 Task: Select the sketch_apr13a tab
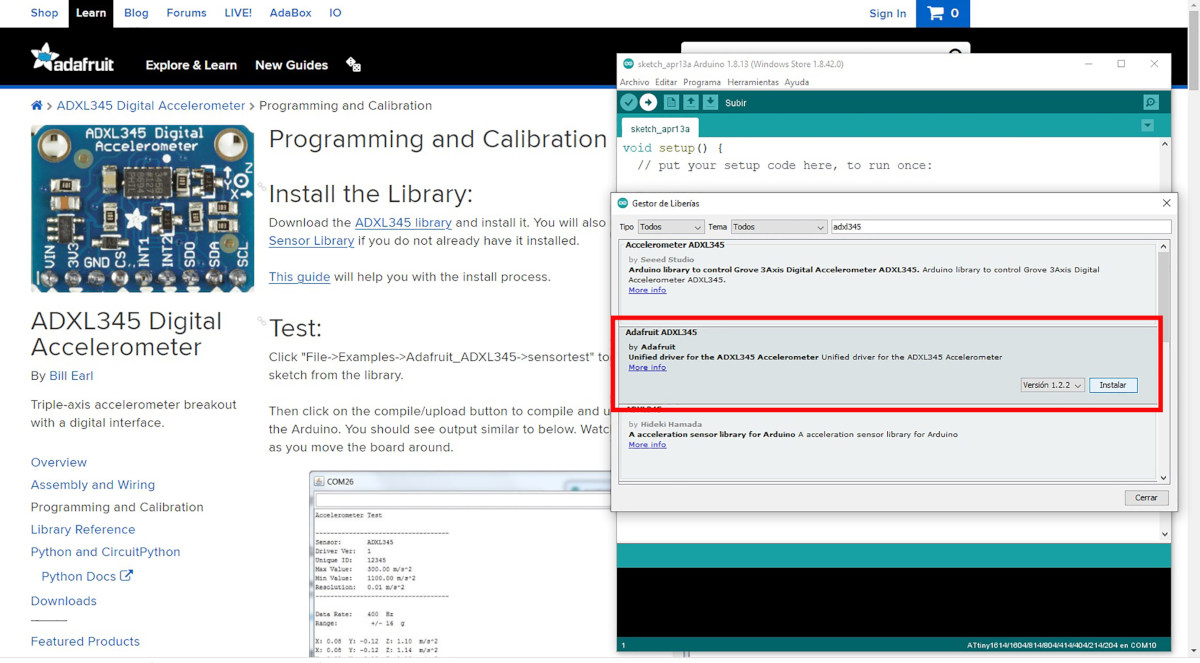(x=660, y=128)
